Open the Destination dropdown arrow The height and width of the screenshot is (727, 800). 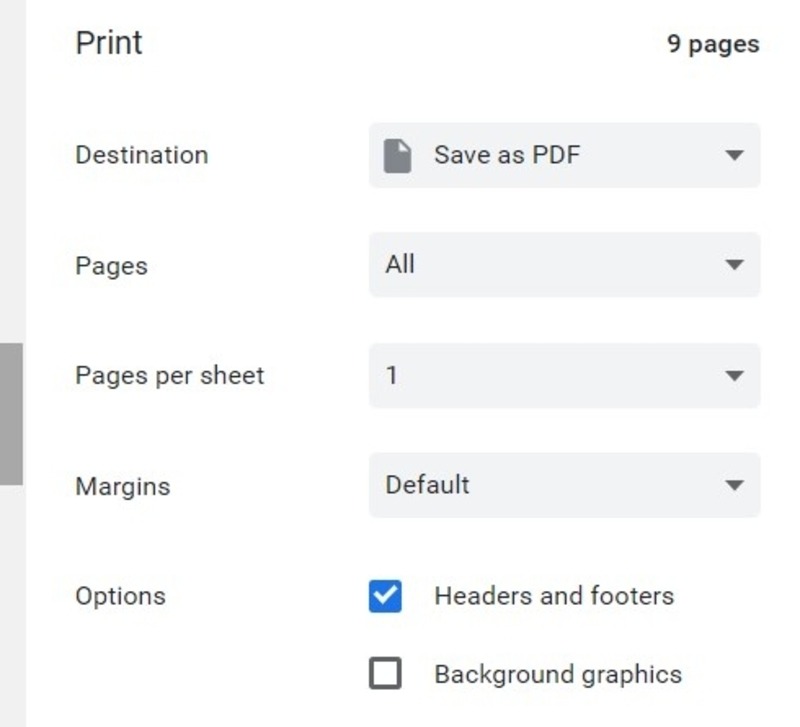coord(735,156)
